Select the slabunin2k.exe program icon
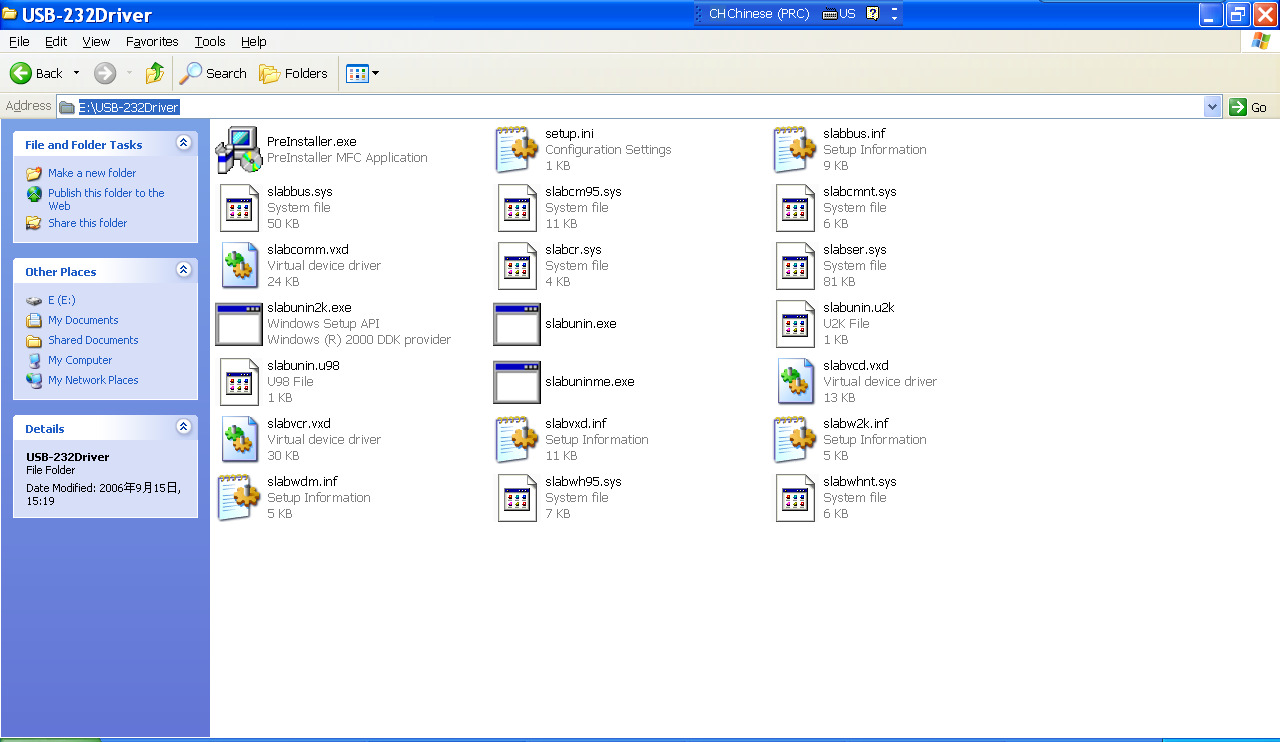 (x=238, y=324)
